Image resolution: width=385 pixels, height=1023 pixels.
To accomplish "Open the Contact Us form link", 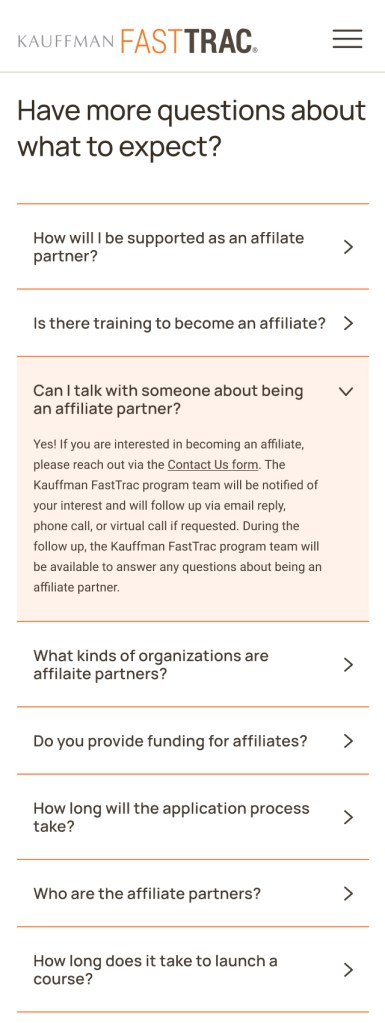I will pos(213,465).
